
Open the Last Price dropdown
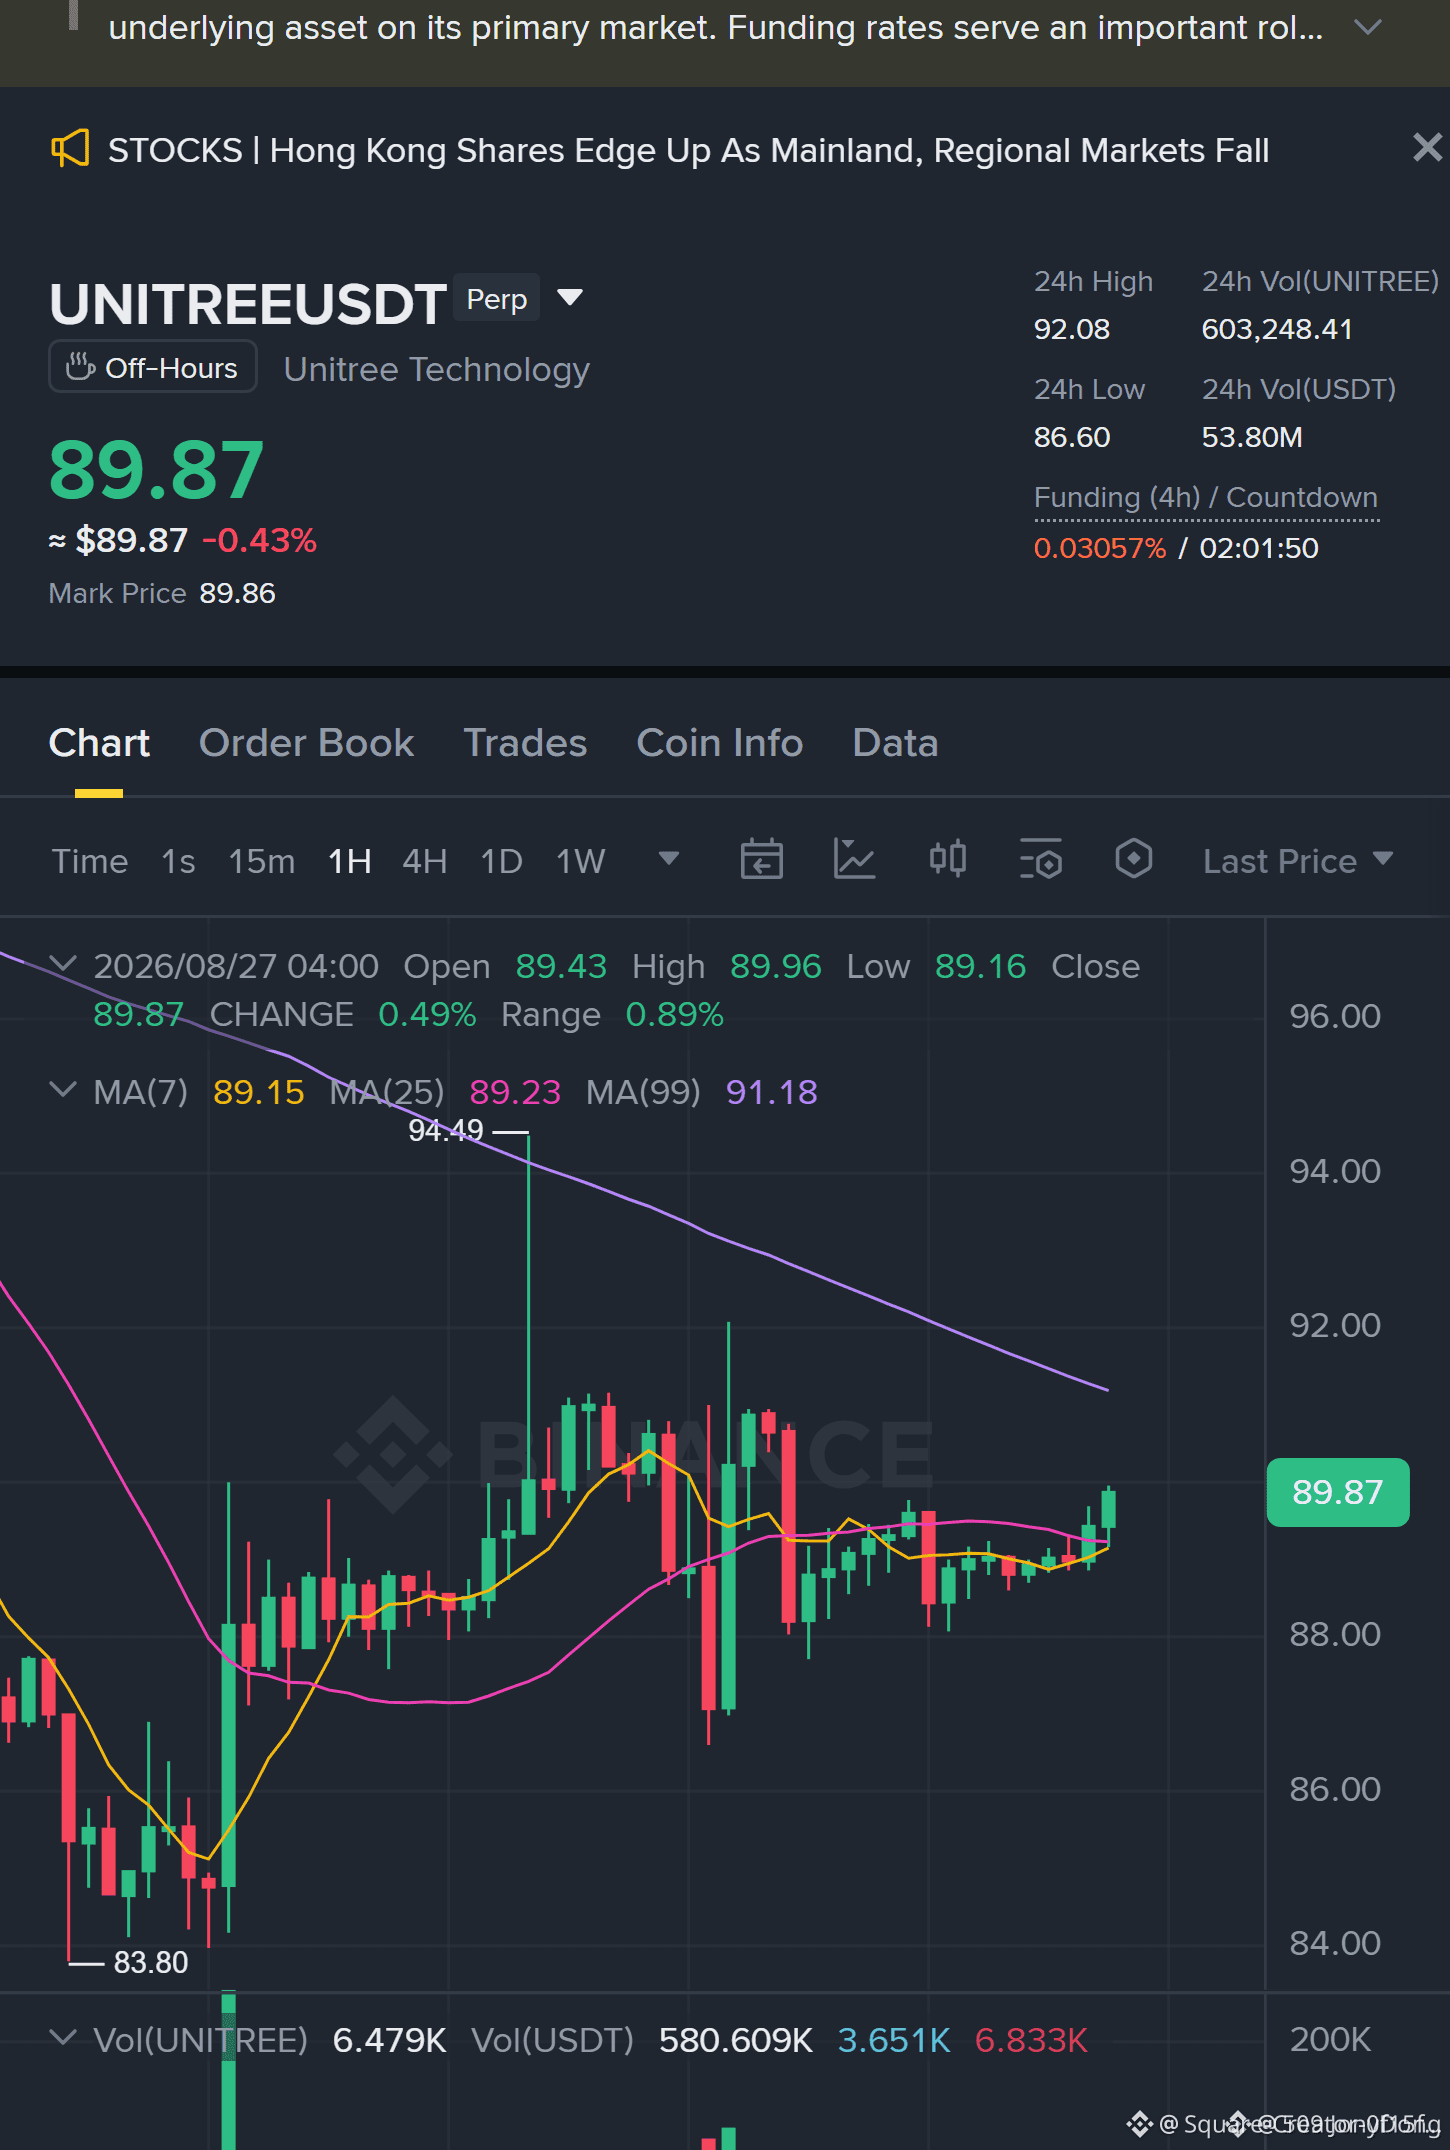[1298, 861]
